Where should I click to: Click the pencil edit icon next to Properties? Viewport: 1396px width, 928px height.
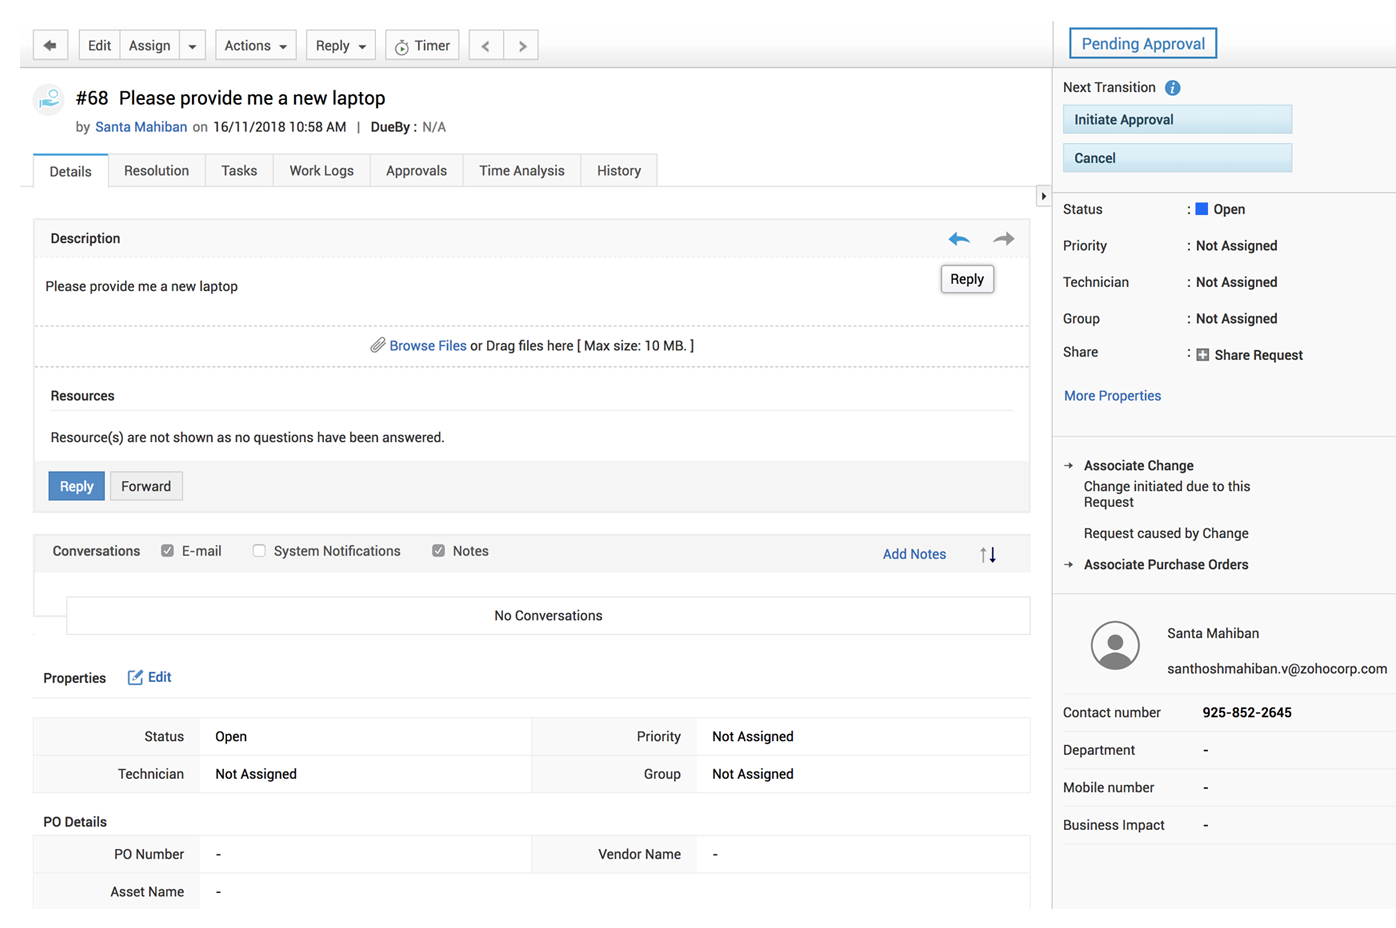[x=135, y=677]
